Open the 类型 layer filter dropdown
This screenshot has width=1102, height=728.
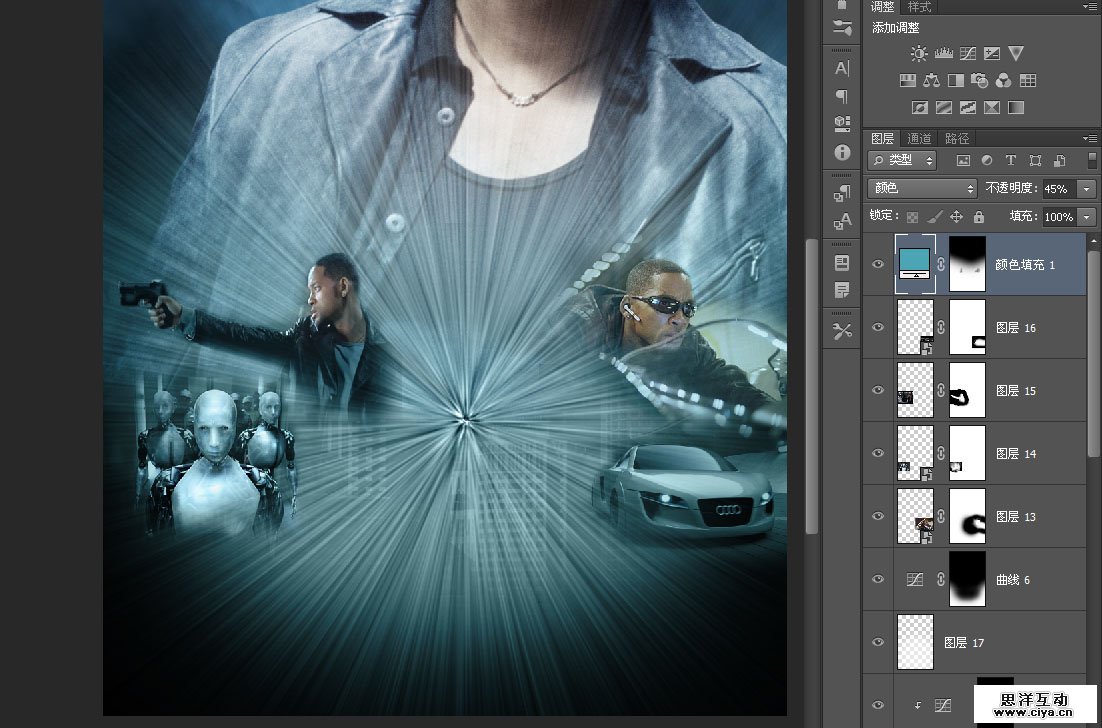(902, 160)
